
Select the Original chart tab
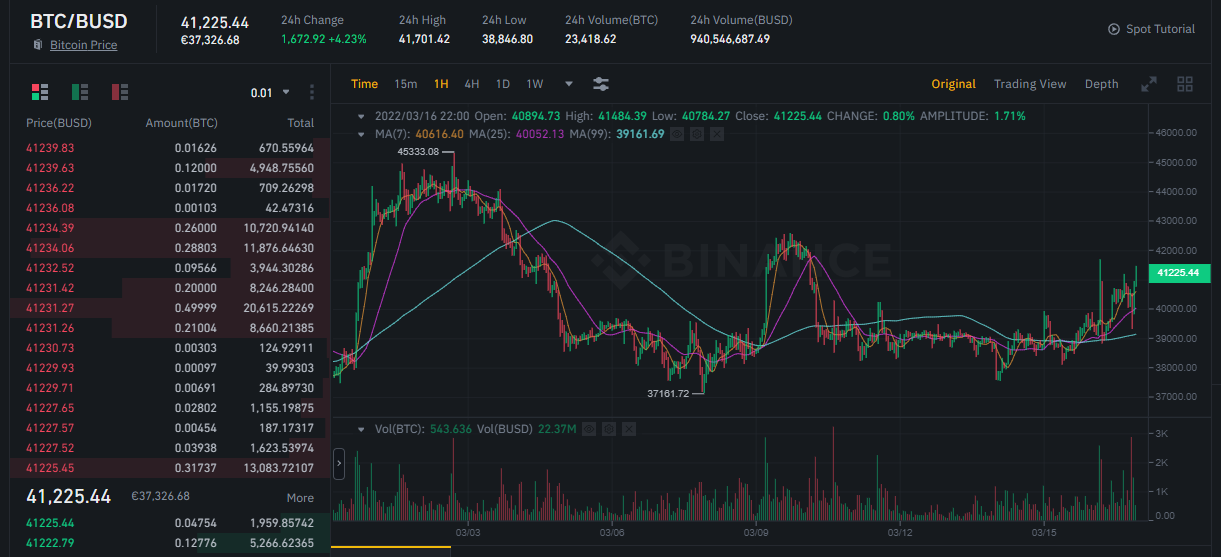point(953,84)
